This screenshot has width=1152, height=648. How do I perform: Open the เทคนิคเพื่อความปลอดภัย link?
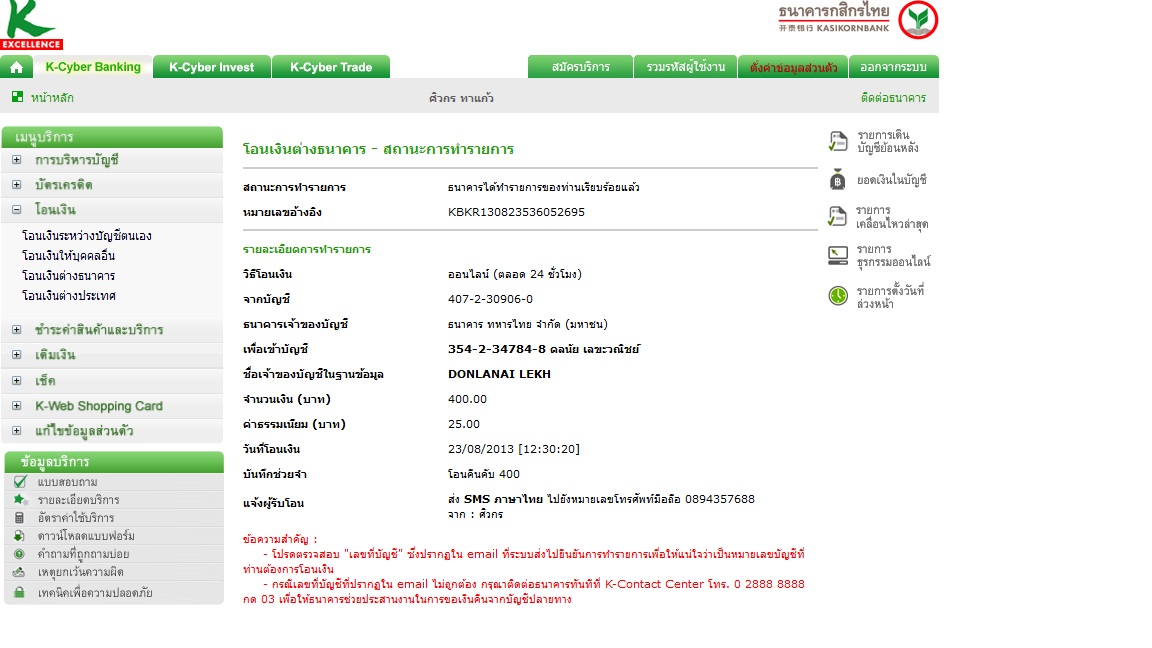[95, 592]
